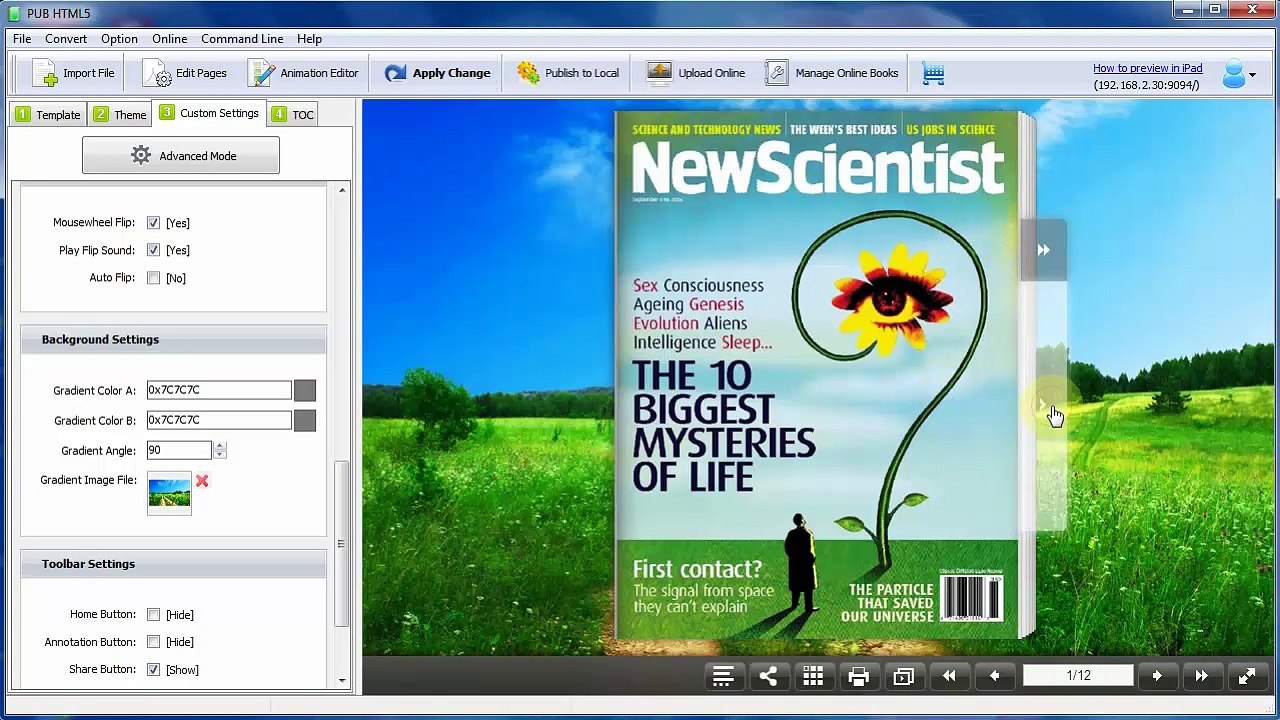The width and height of the screenshot is (1280, 720).
Task: Open Edit Pages from the toolbar
Action: pyautogui.click(x=186, y=73)
